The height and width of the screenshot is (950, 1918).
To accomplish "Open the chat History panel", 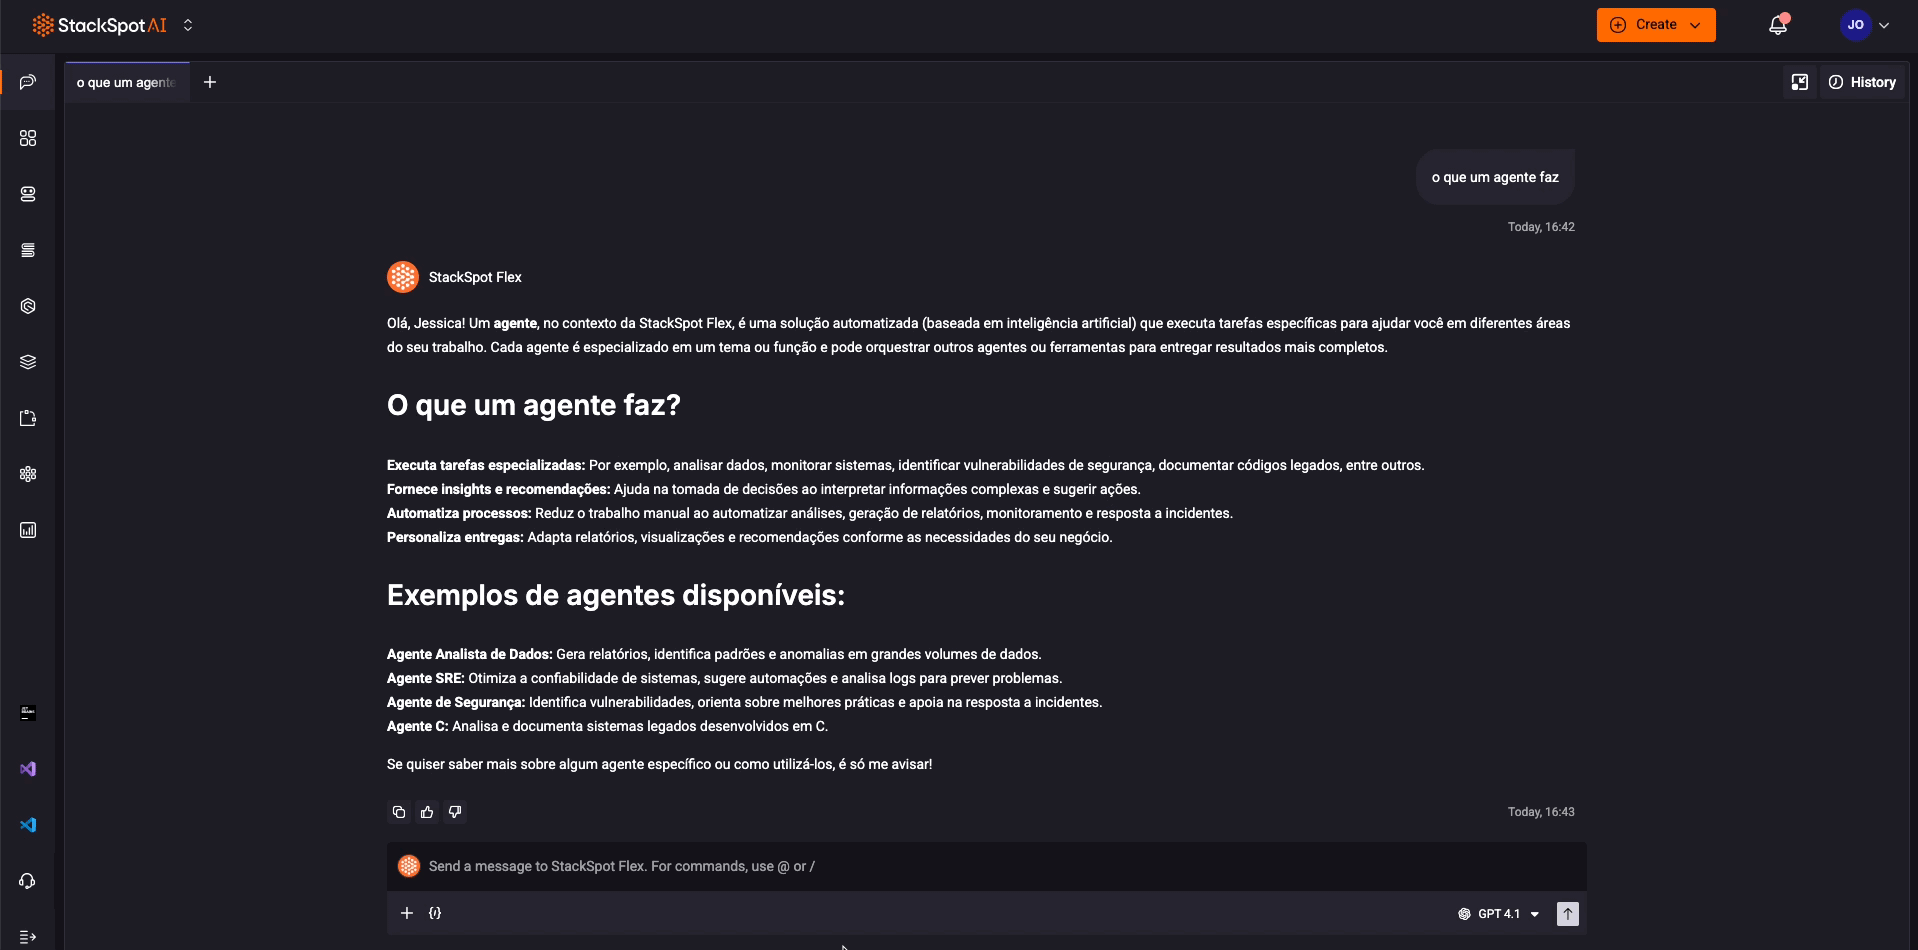I will pos(1862,82).
